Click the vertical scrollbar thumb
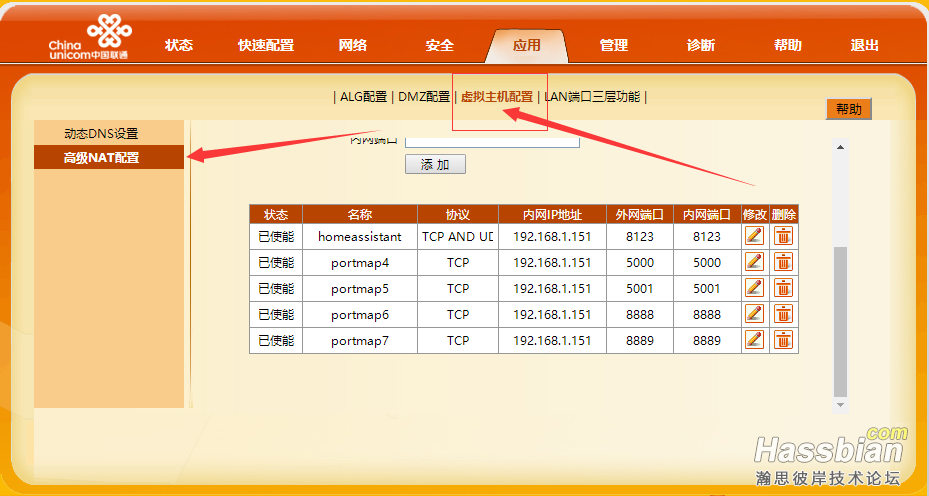This screenshot has width=929, height=496. click(840, 322)
